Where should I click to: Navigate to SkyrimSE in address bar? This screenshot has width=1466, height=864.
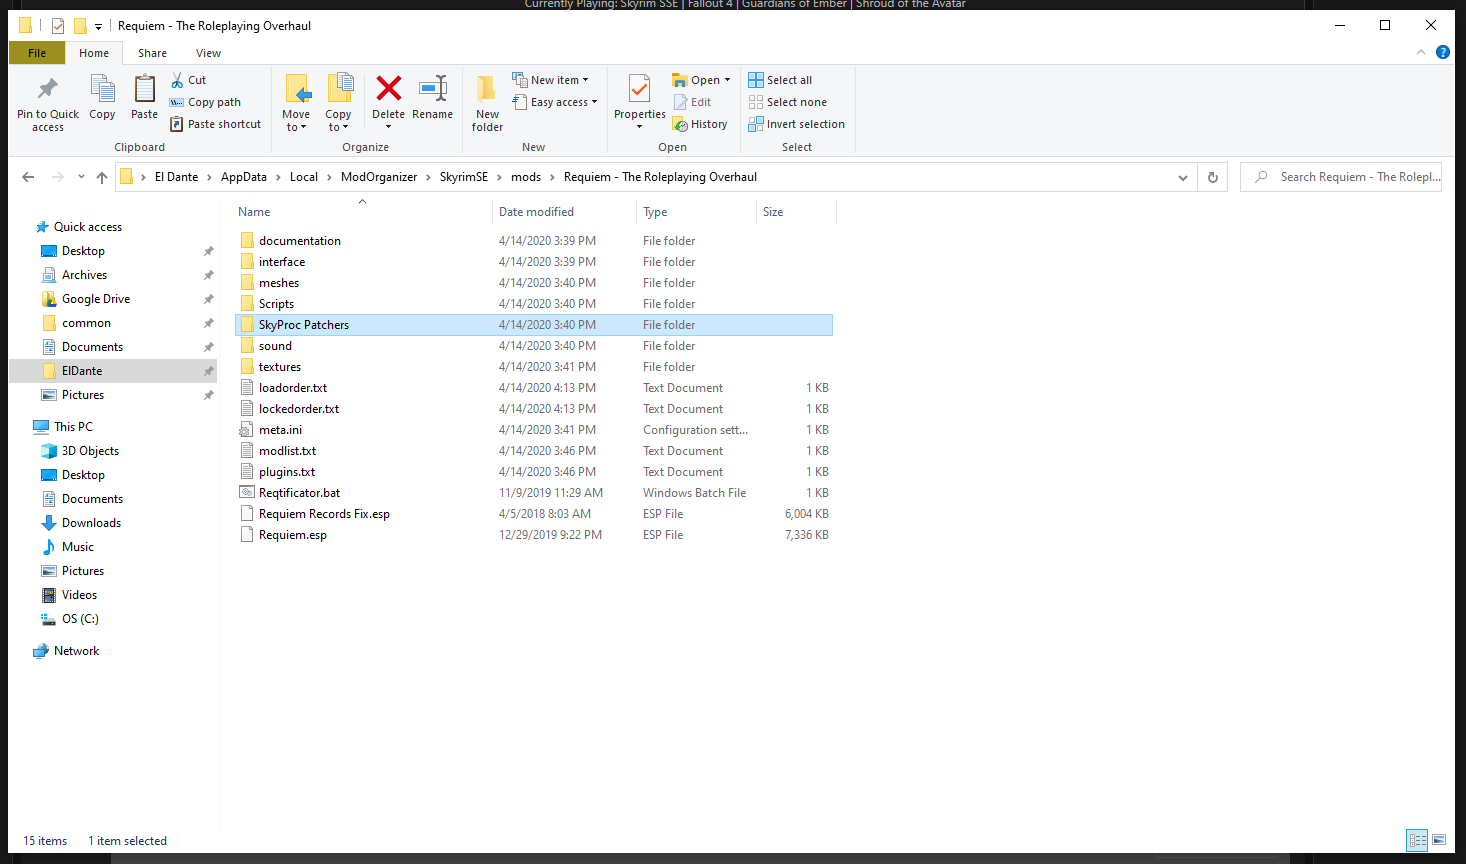pos(464,177)
